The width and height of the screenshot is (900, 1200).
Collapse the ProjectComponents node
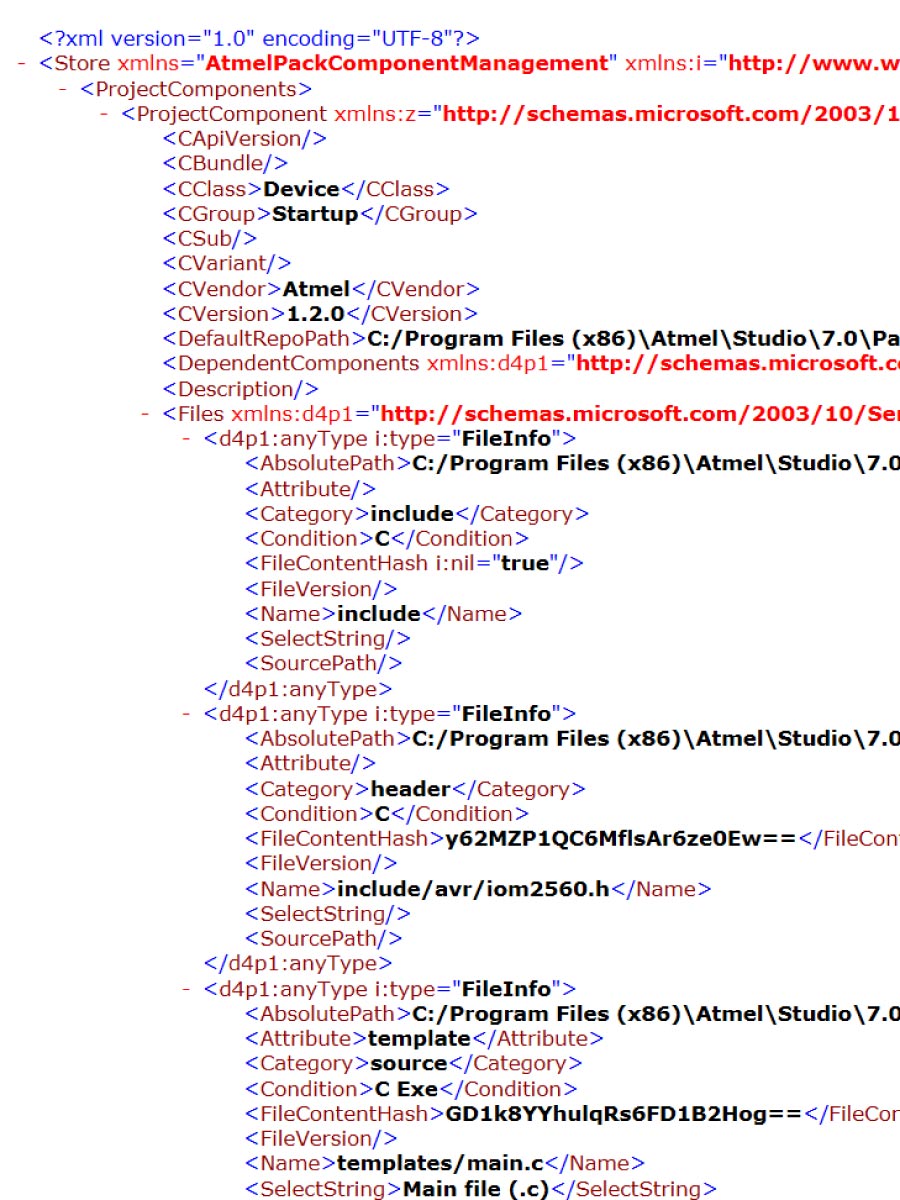point(63,89)
